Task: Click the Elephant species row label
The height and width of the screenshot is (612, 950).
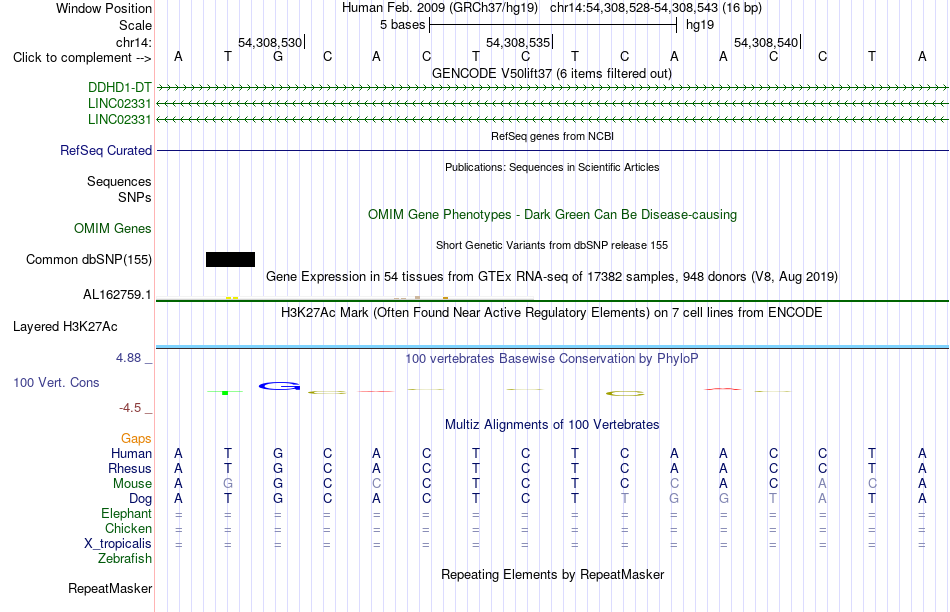Action: pyautogui.click(x=127, y=513)
